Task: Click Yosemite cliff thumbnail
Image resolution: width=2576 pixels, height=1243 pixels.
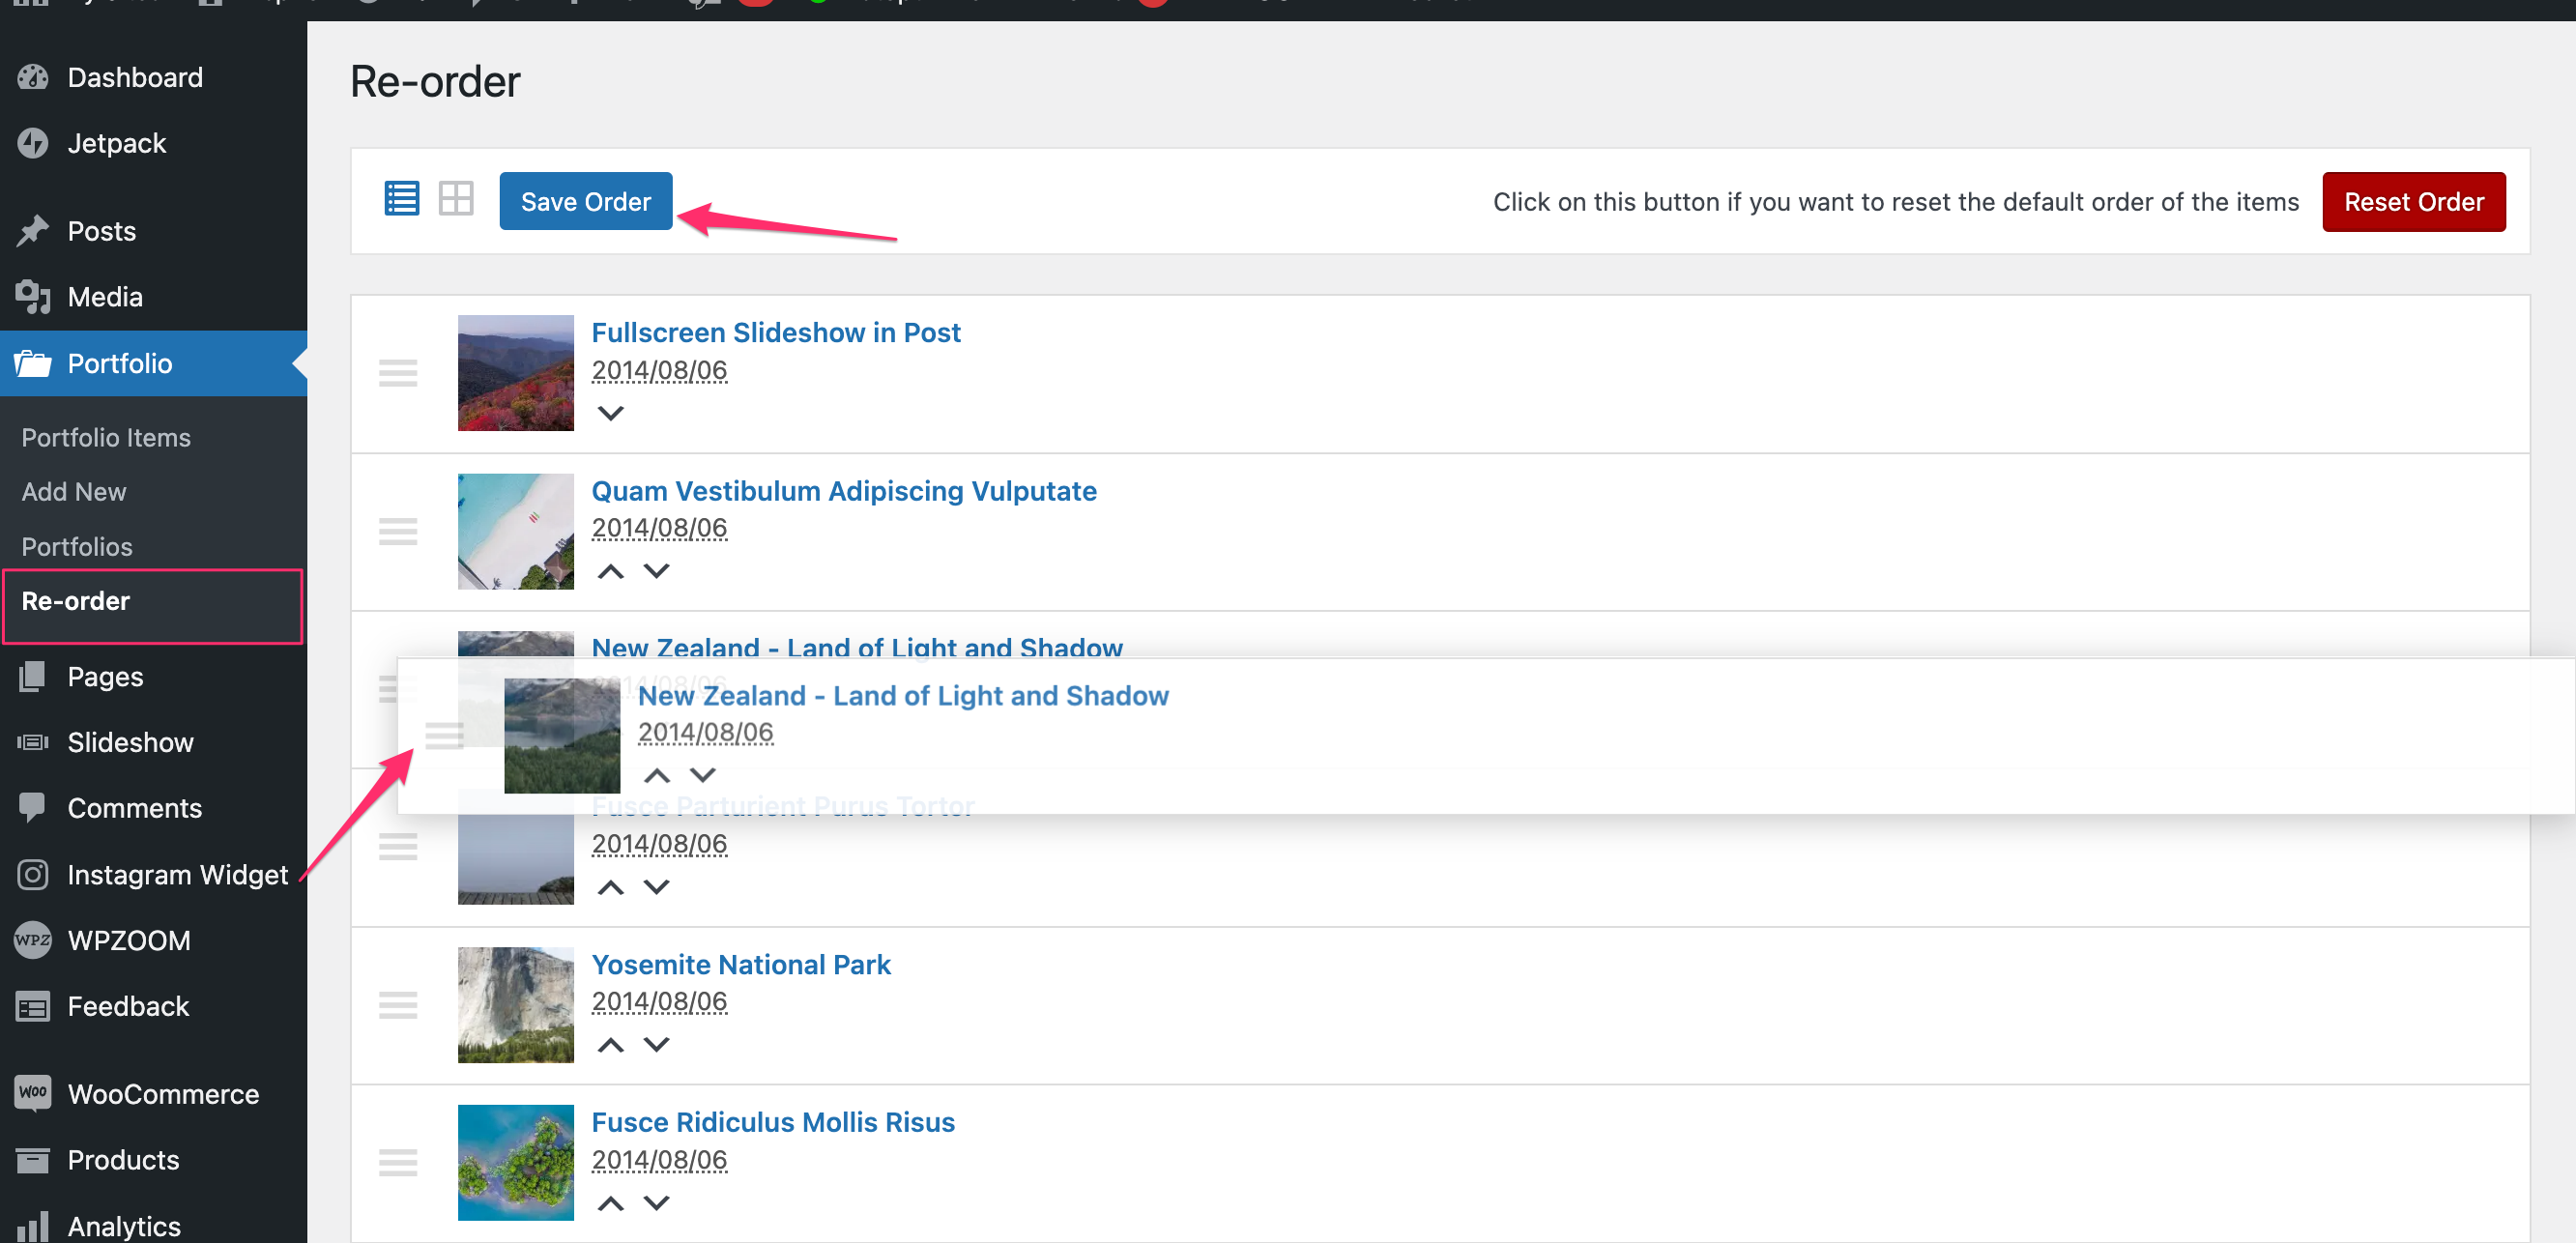Action: 516,1004
